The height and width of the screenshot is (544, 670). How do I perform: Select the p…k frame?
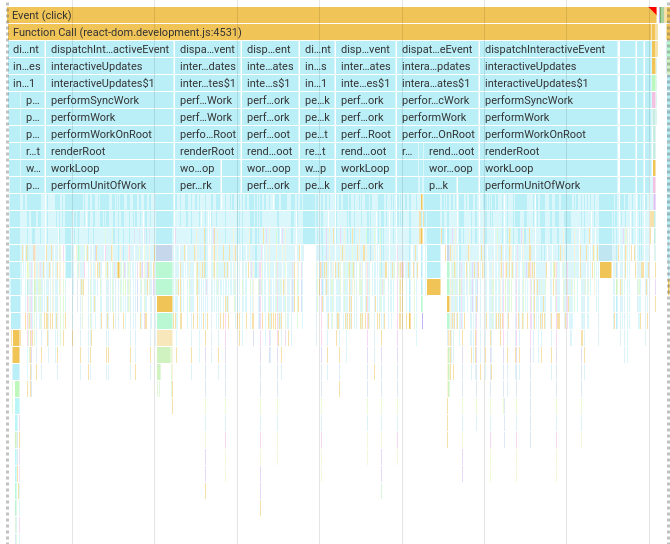pyautogui.click(x=441, y=185)
